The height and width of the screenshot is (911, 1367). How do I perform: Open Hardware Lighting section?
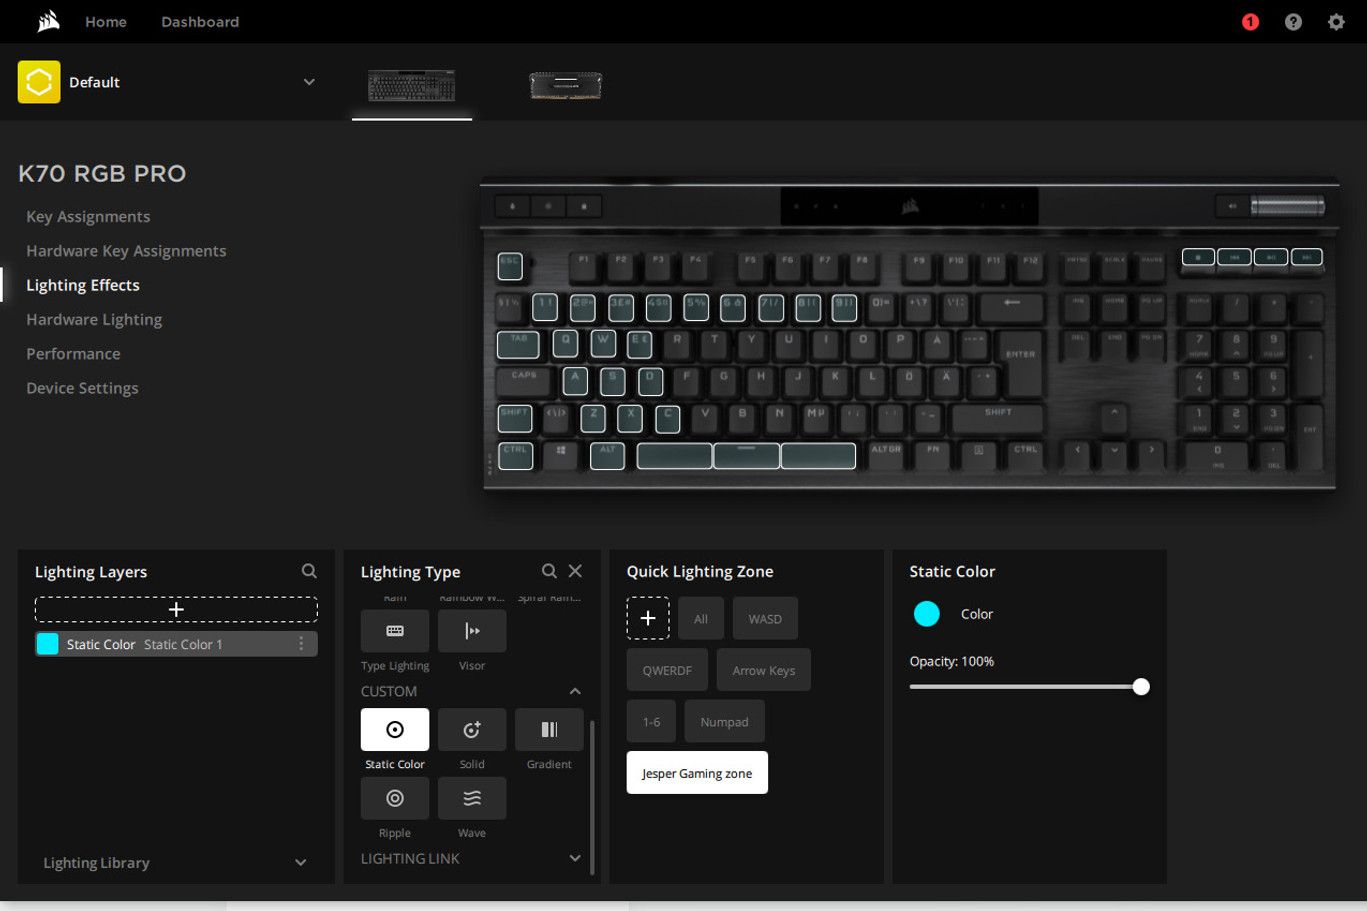[x=94, y=319]
